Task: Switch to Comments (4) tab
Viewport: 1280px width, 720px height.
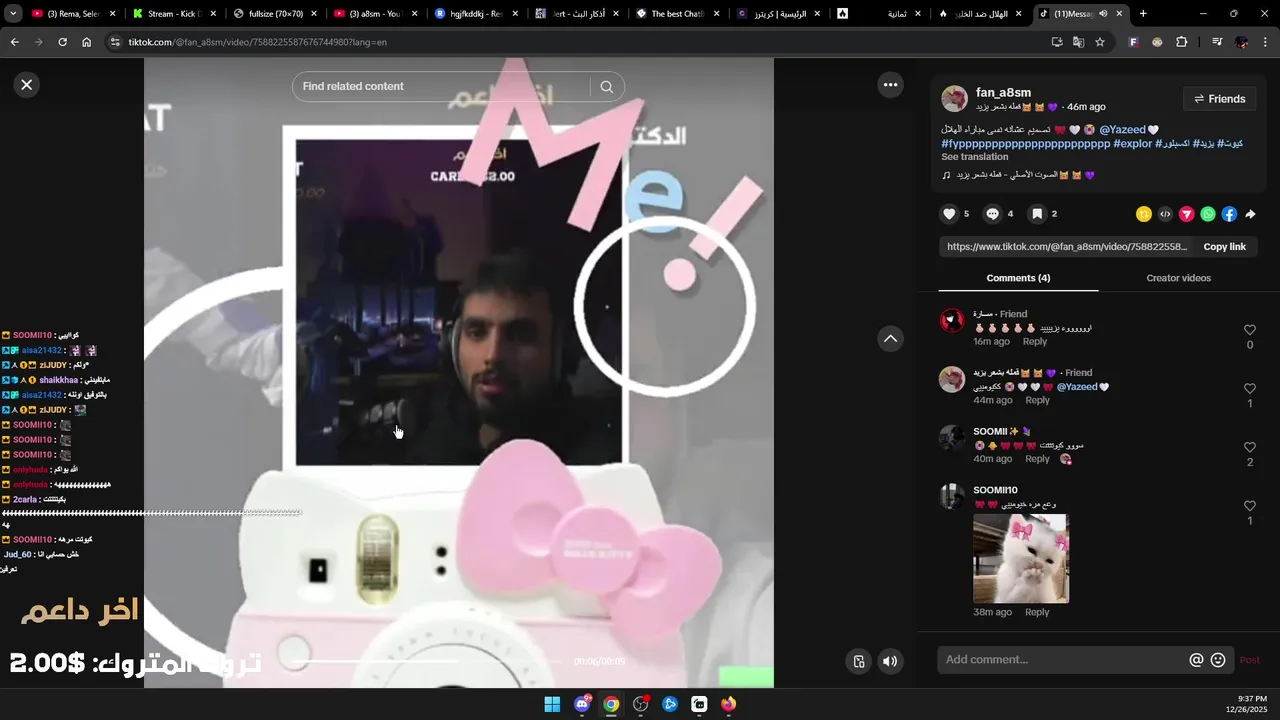Action: (x=1018, y=278)
